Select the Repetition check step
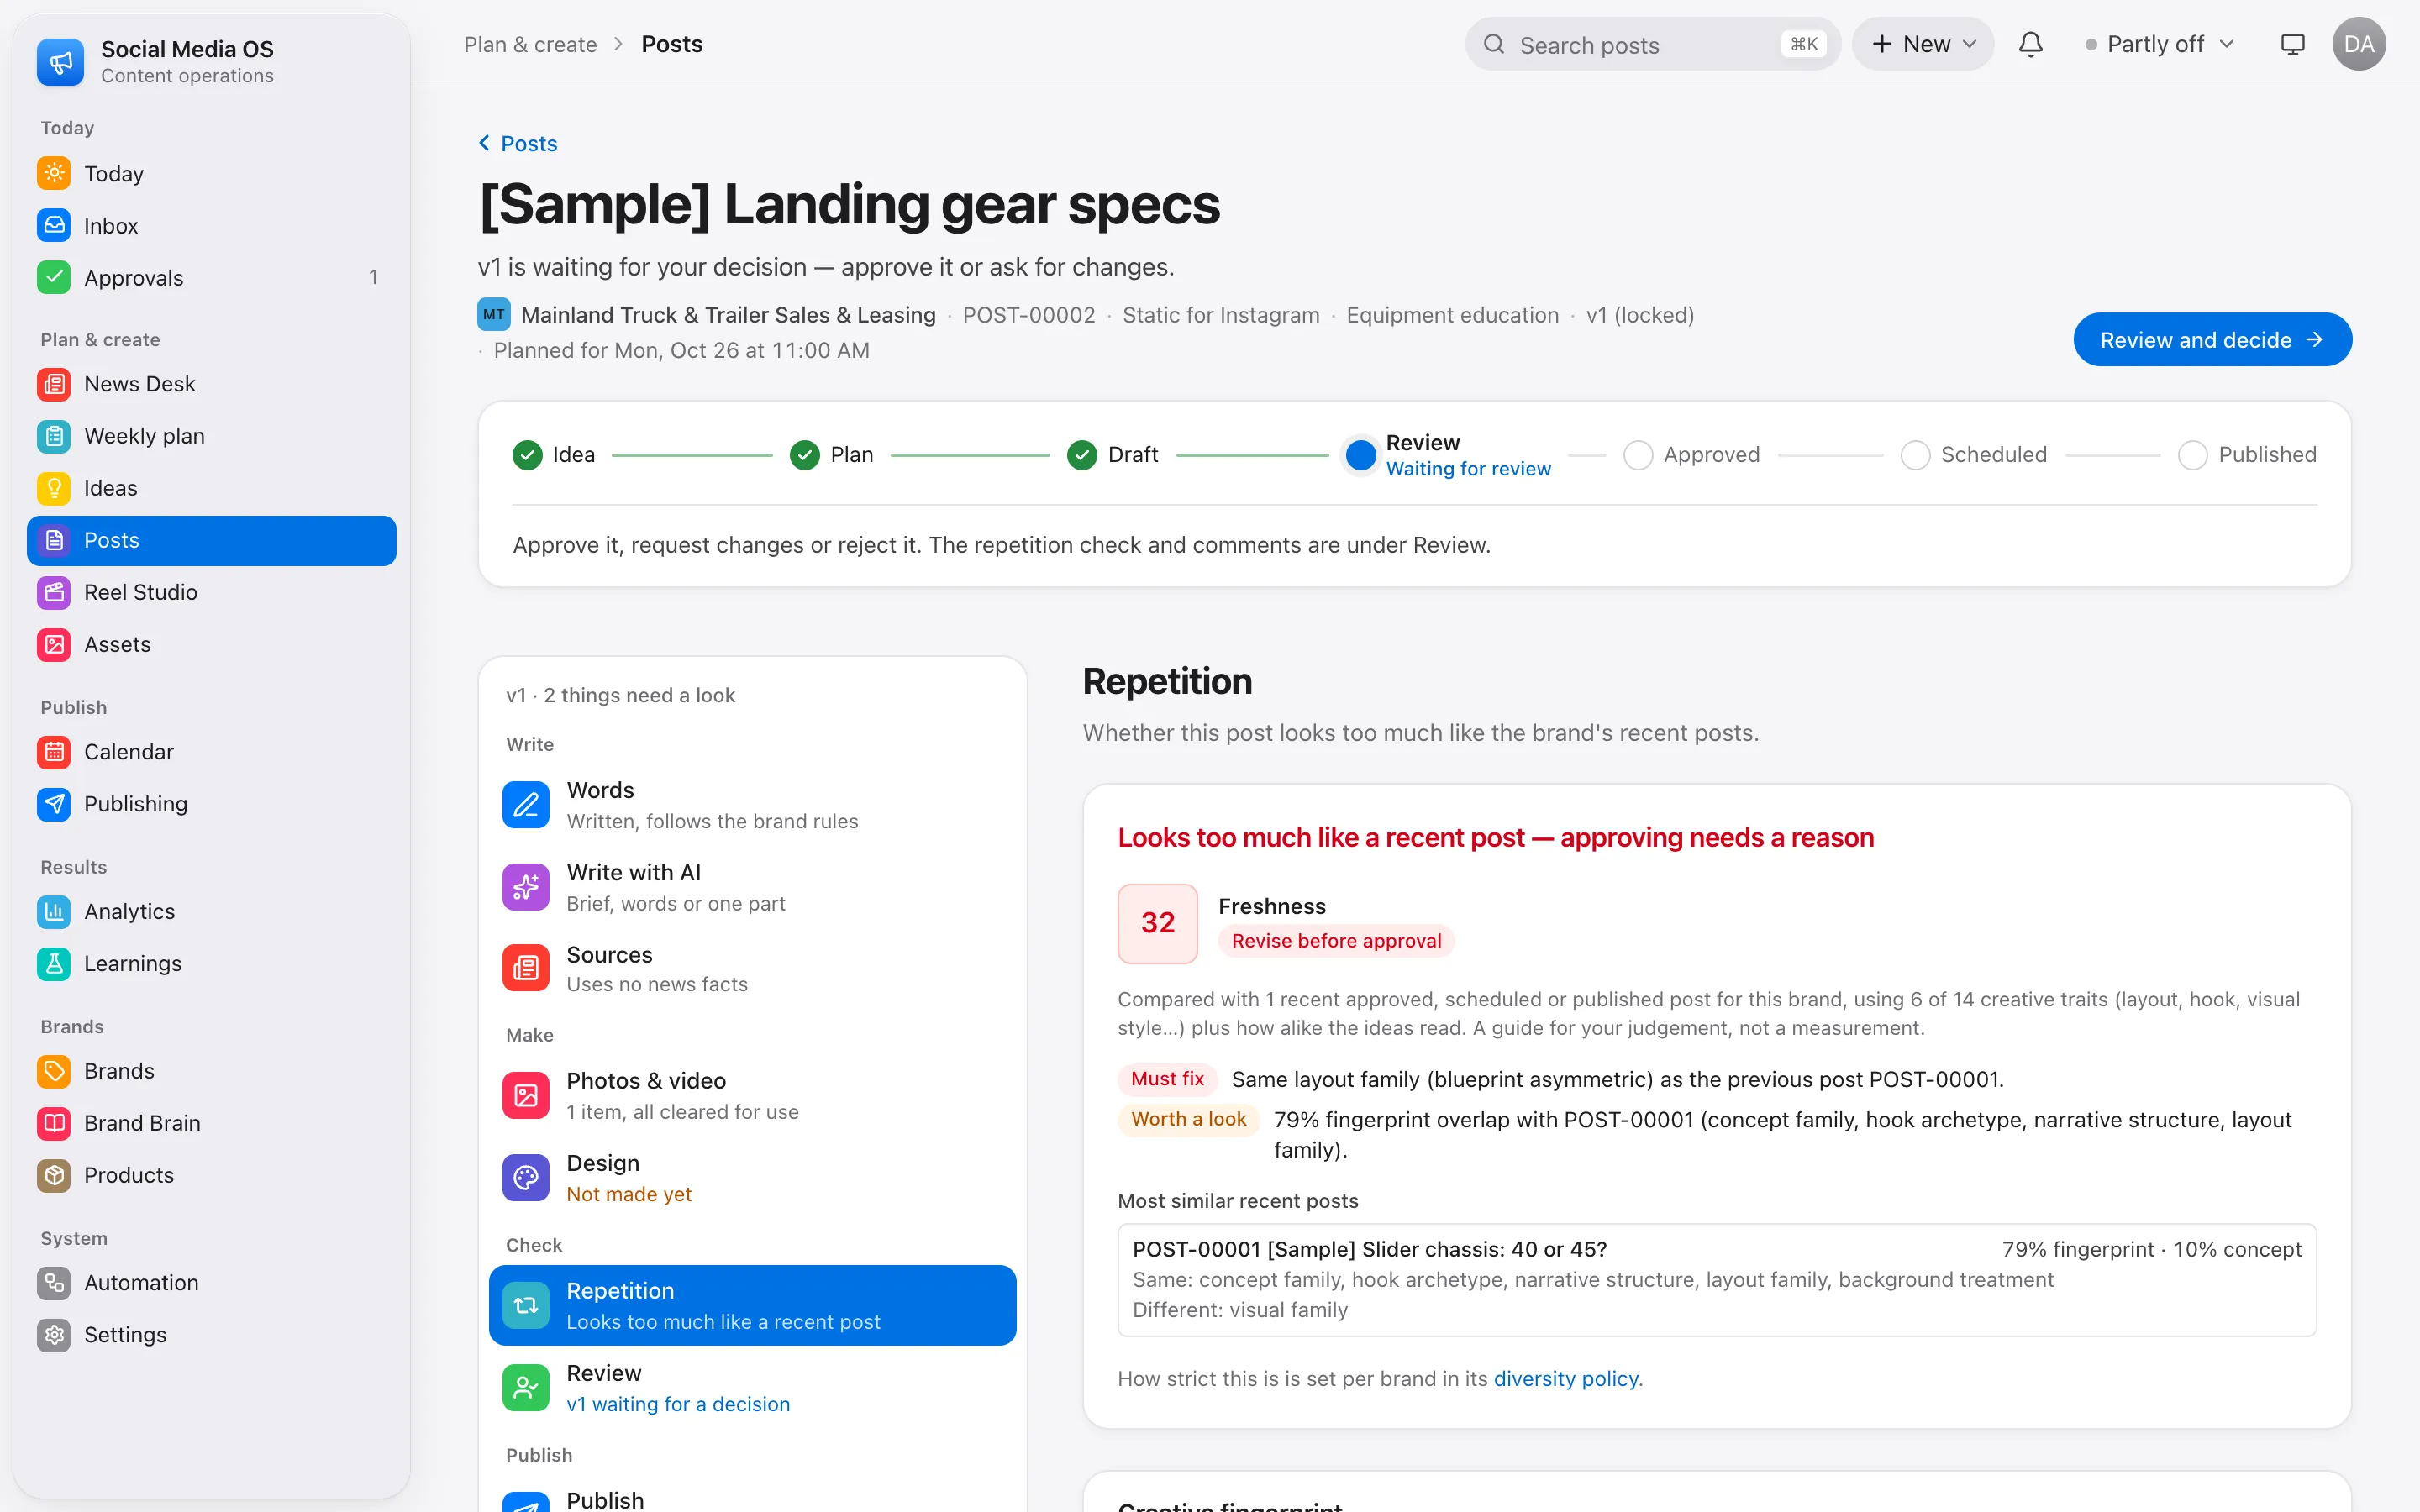The image size is (2420, 1512). coord(752,1305)
